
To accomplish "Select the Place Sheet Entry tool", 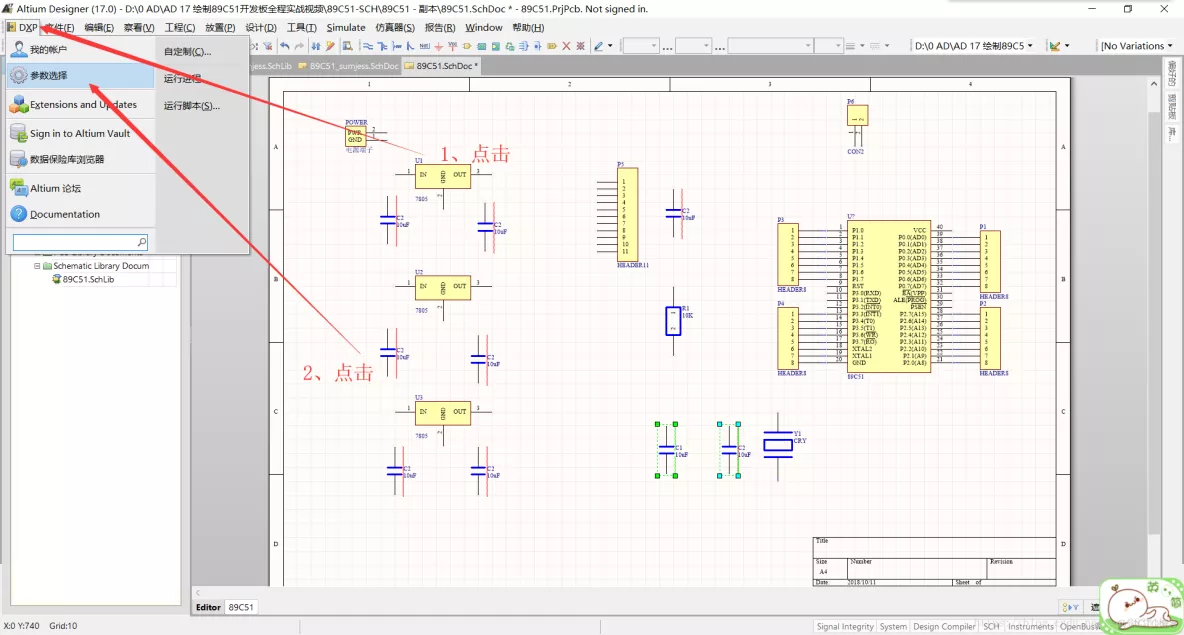I will coord(495,46).
